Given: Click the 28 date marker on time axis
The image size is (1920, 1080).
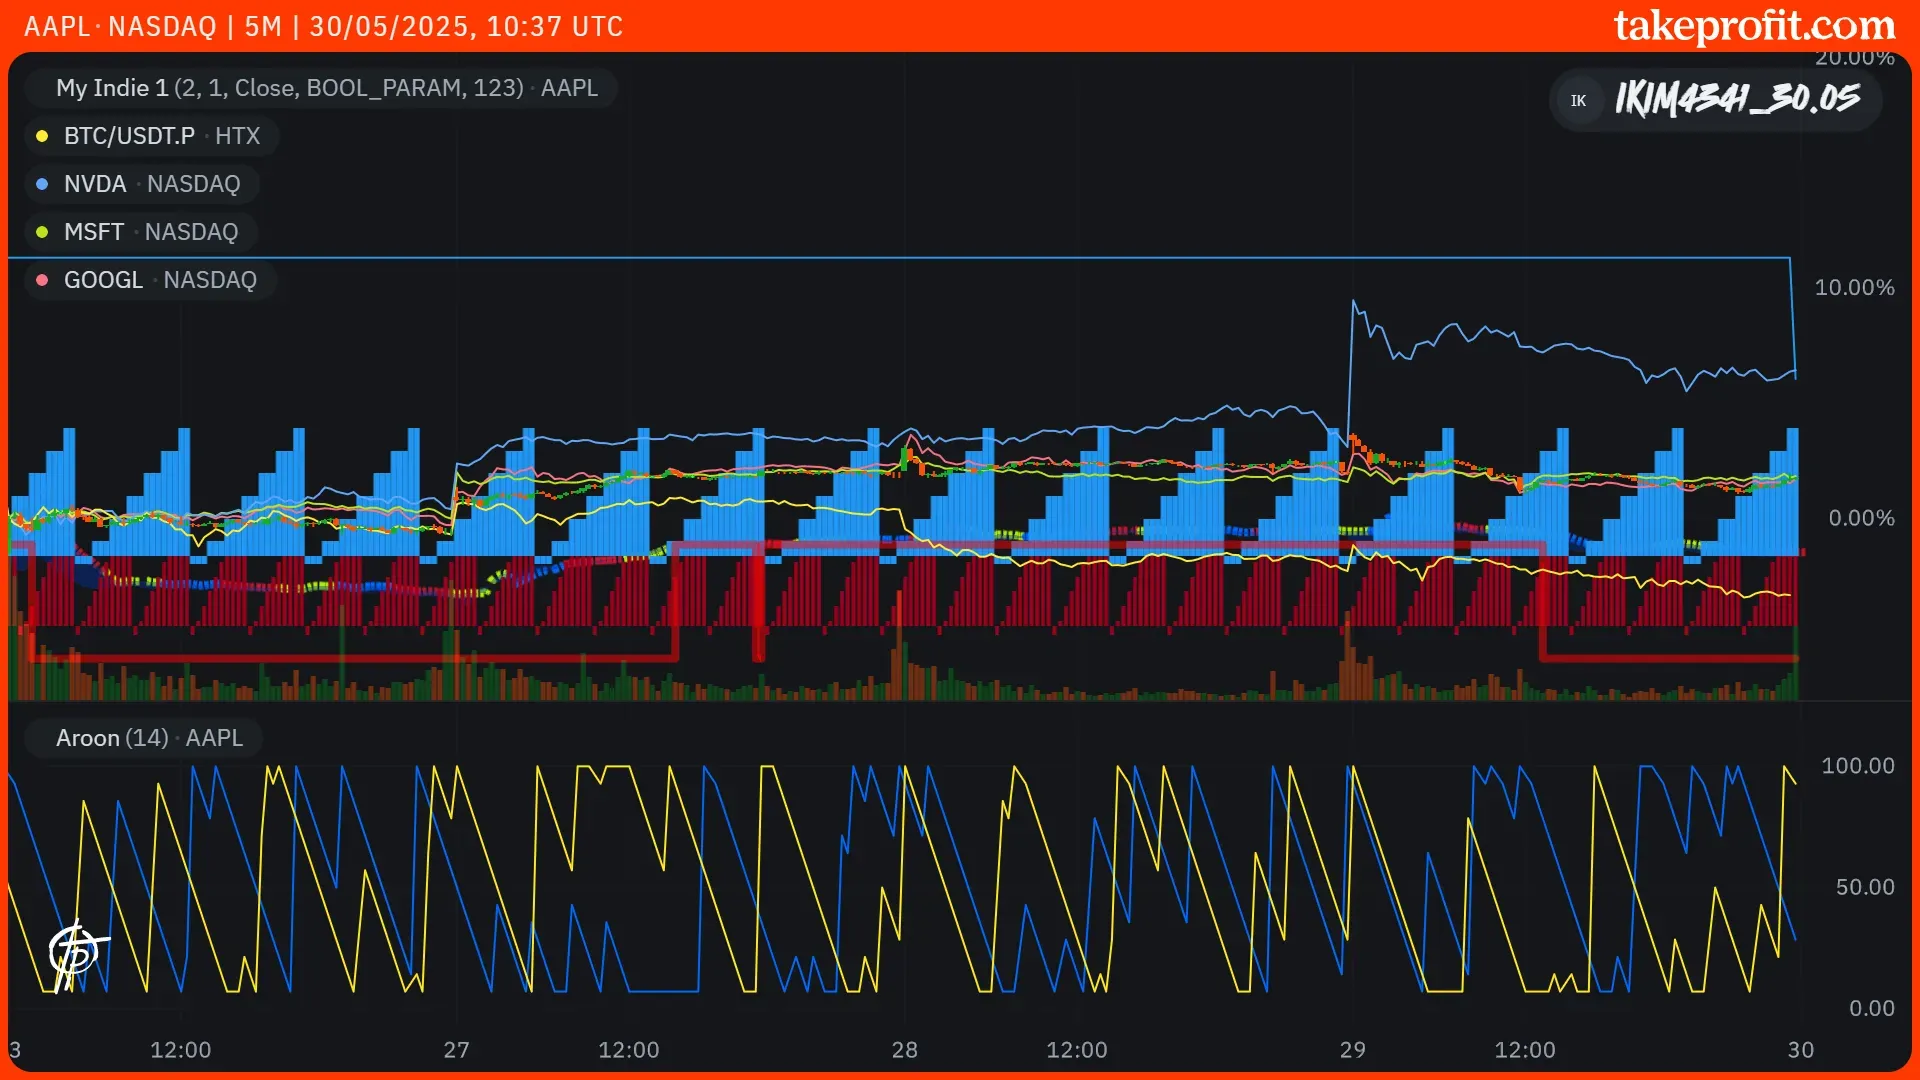Looking at the screenshot, I should pos(904,1050).
